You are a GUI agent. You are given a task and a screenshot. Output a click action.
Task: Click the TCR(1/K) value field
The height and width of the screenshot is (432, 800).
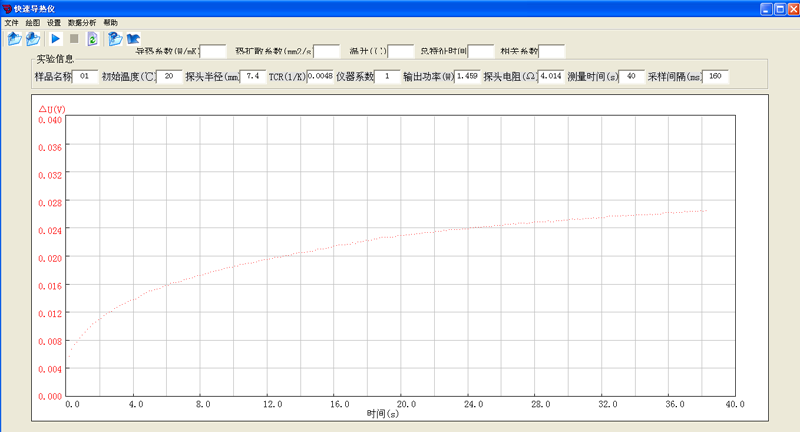point(320,76)
